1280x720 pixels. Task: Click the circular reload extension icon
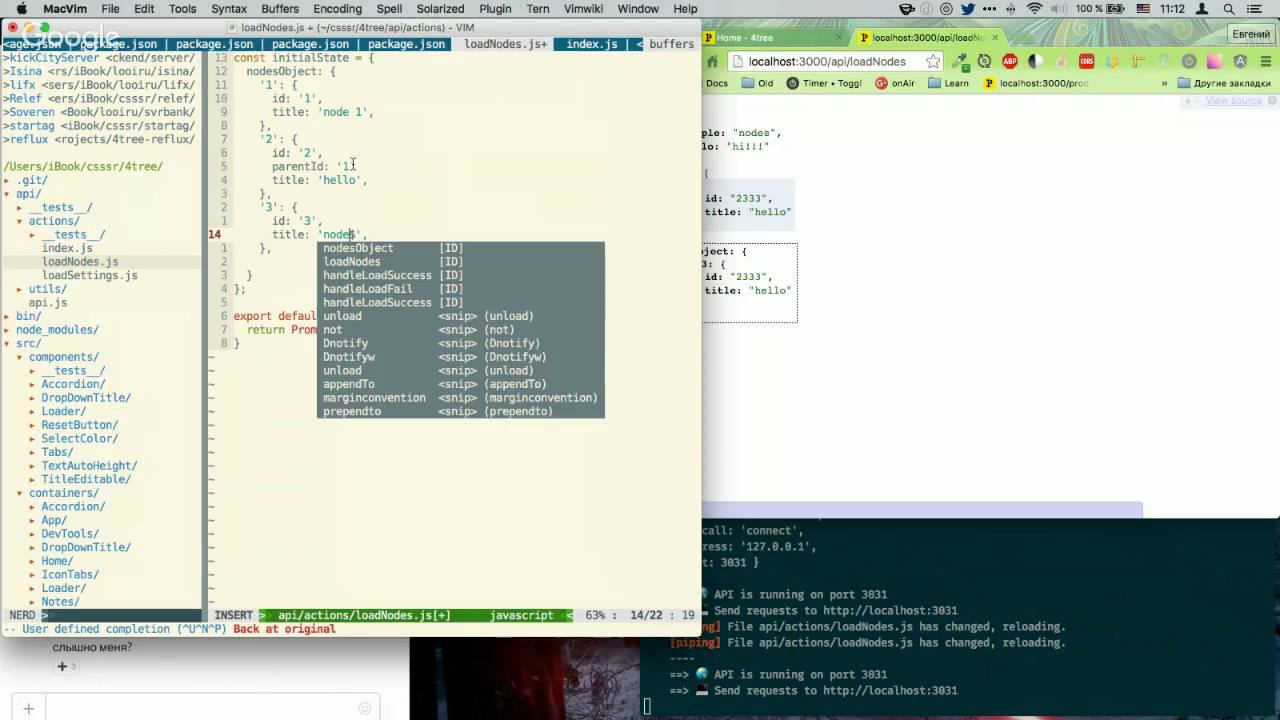point(985,61)
